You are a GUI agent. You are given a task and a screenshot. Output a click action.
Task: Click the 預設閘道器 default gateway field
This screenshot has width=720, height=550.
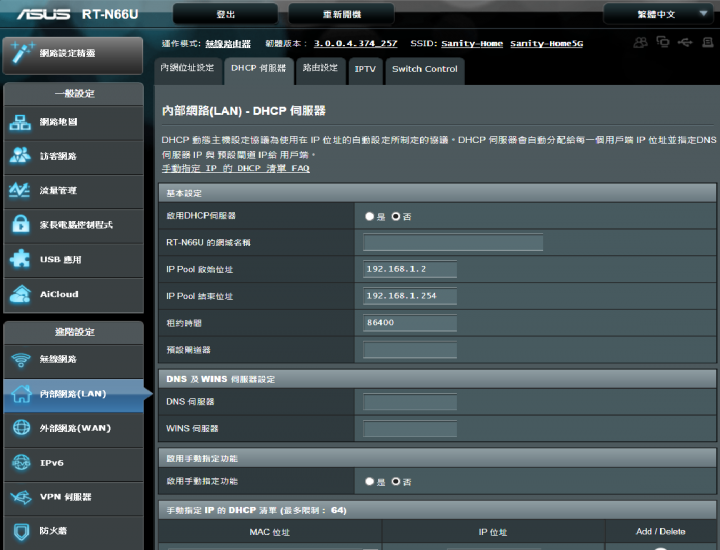410,349
